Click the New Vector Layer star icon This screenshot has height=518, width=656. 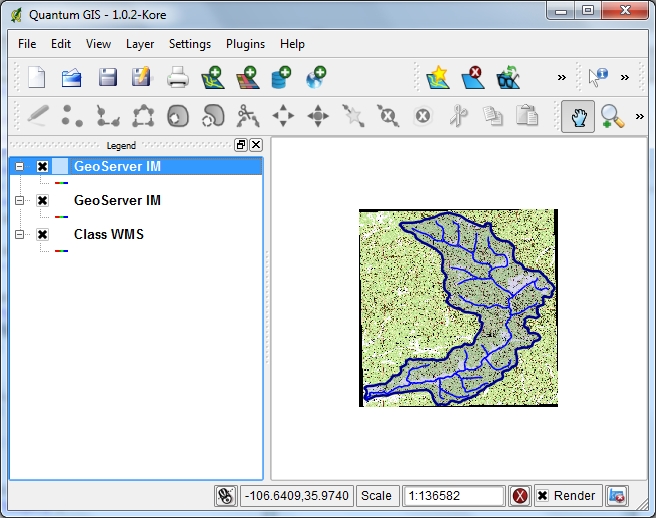click(438, 77)
